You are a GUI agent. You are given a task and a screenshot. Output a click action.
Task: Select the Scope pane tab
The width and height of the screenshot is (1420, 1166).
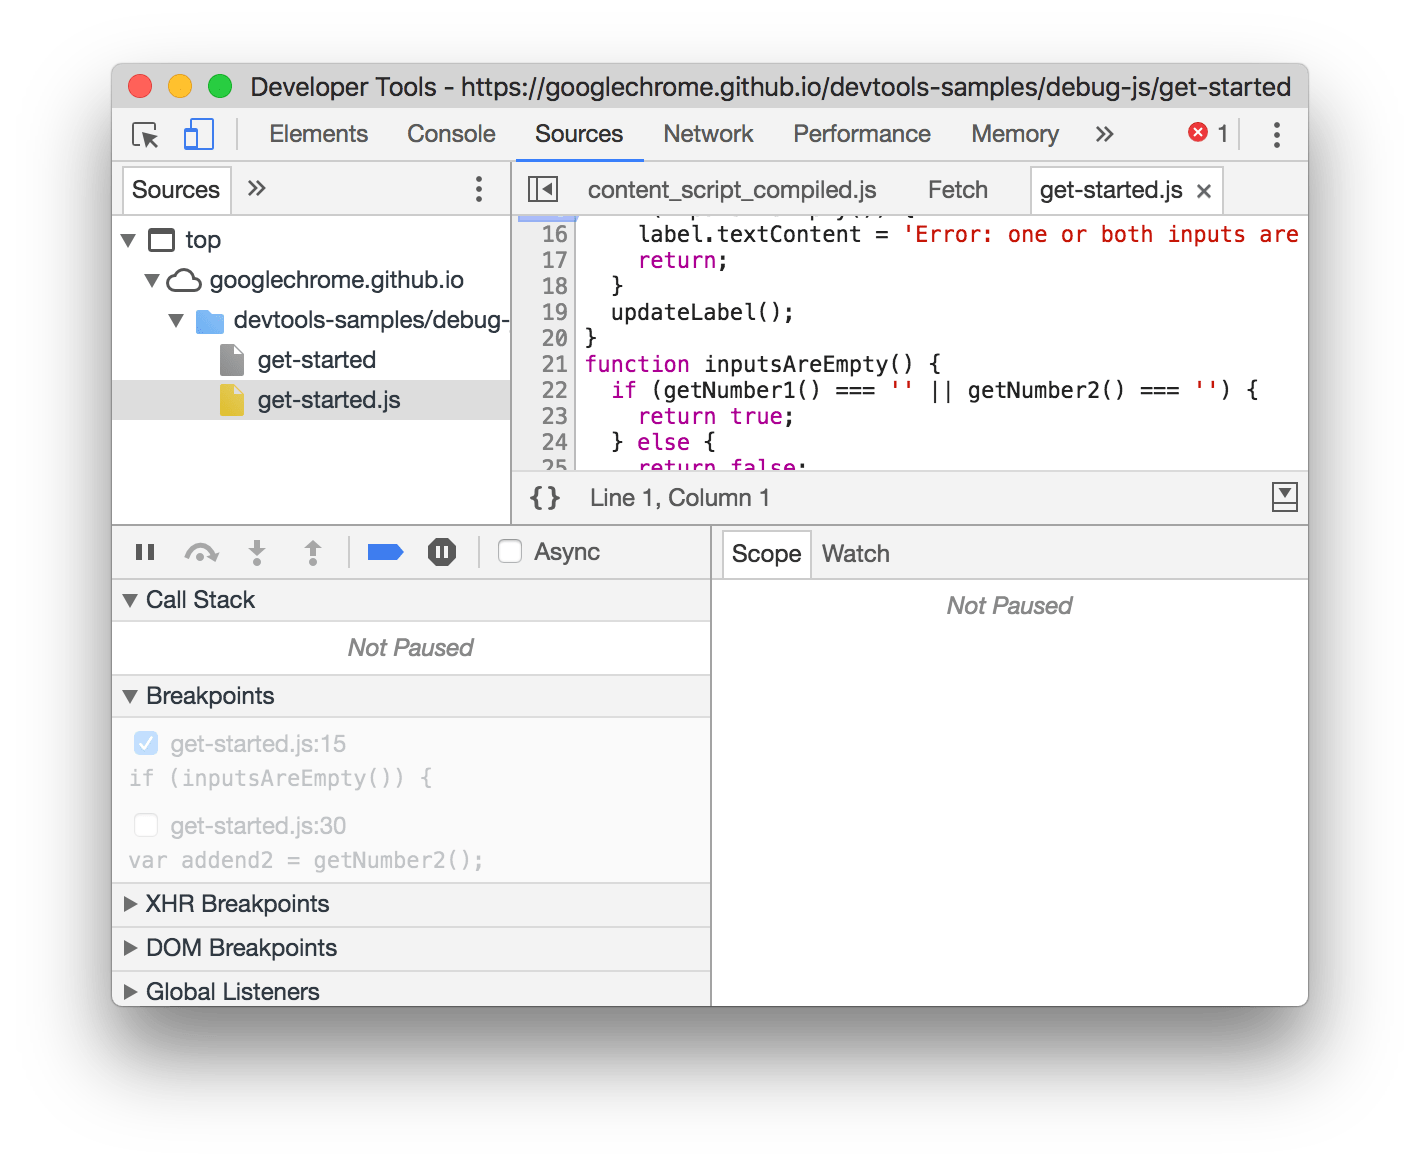[766, 553]
